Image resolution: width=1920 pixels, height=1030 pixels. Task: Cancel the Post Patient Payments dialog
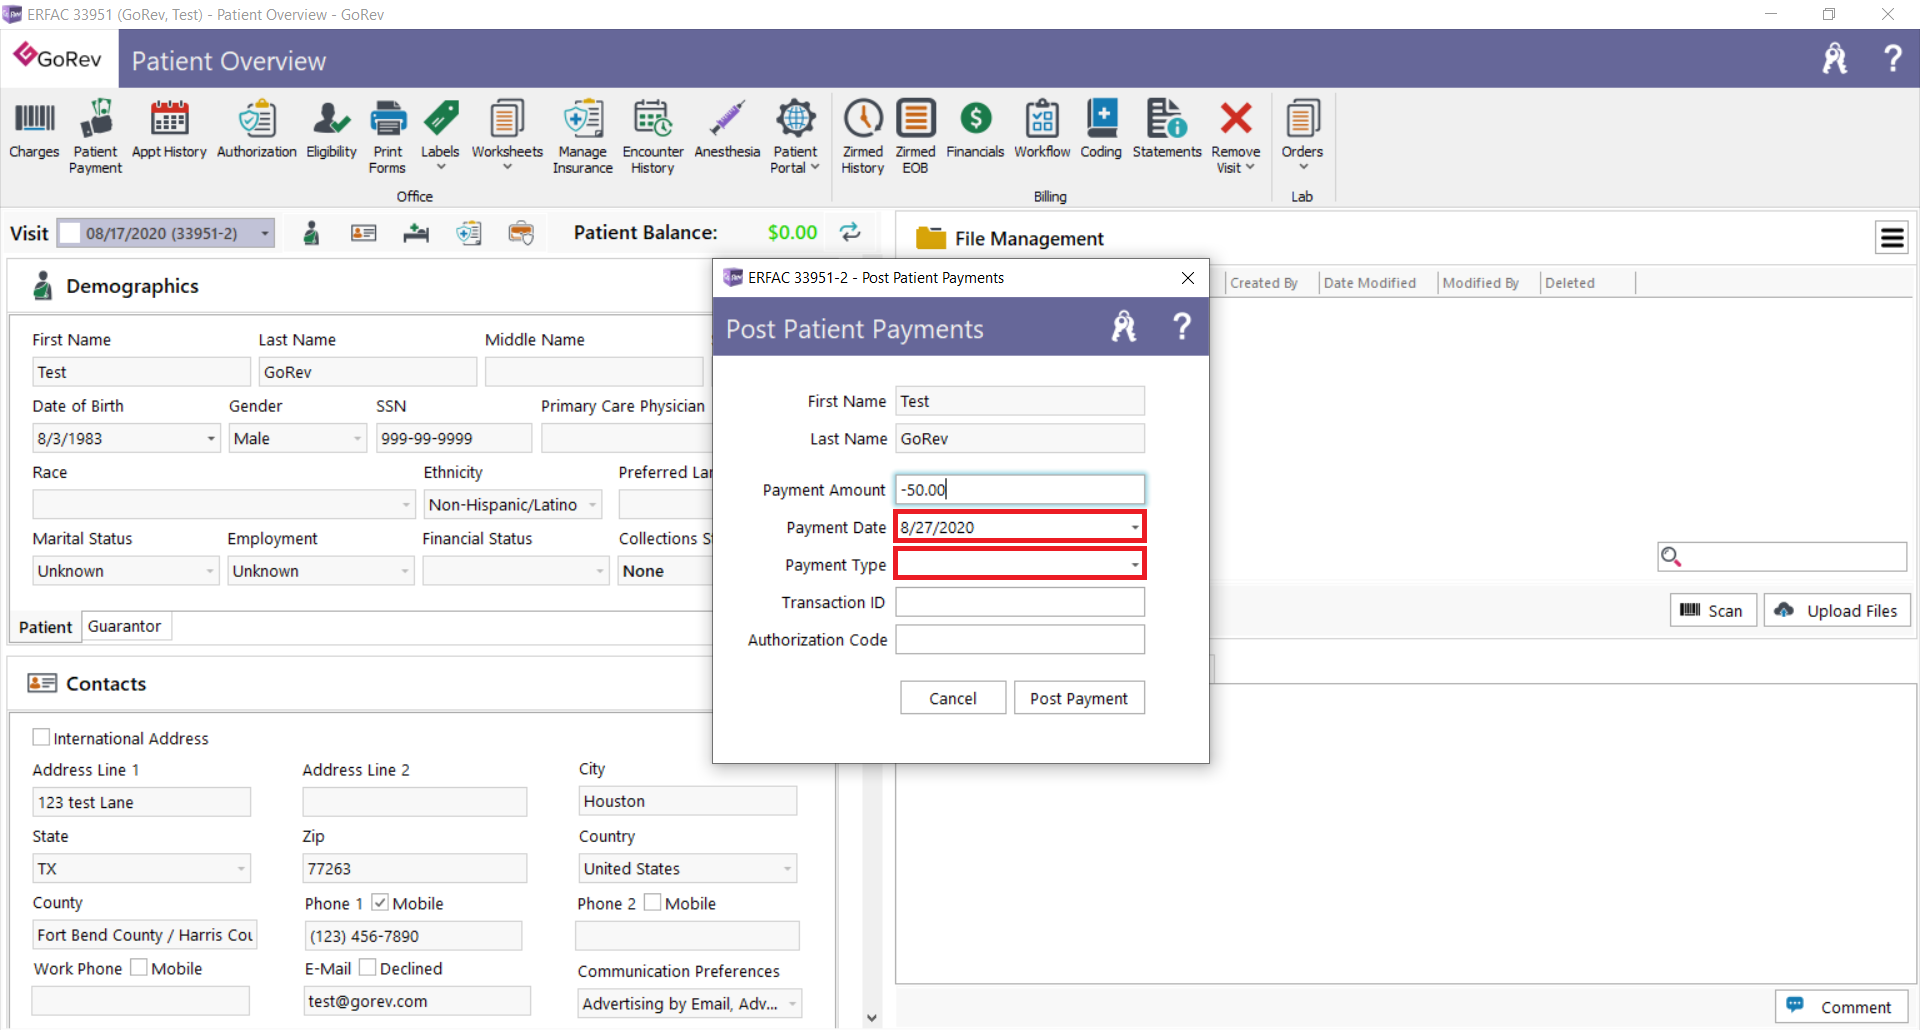click(x=953, y=698)
